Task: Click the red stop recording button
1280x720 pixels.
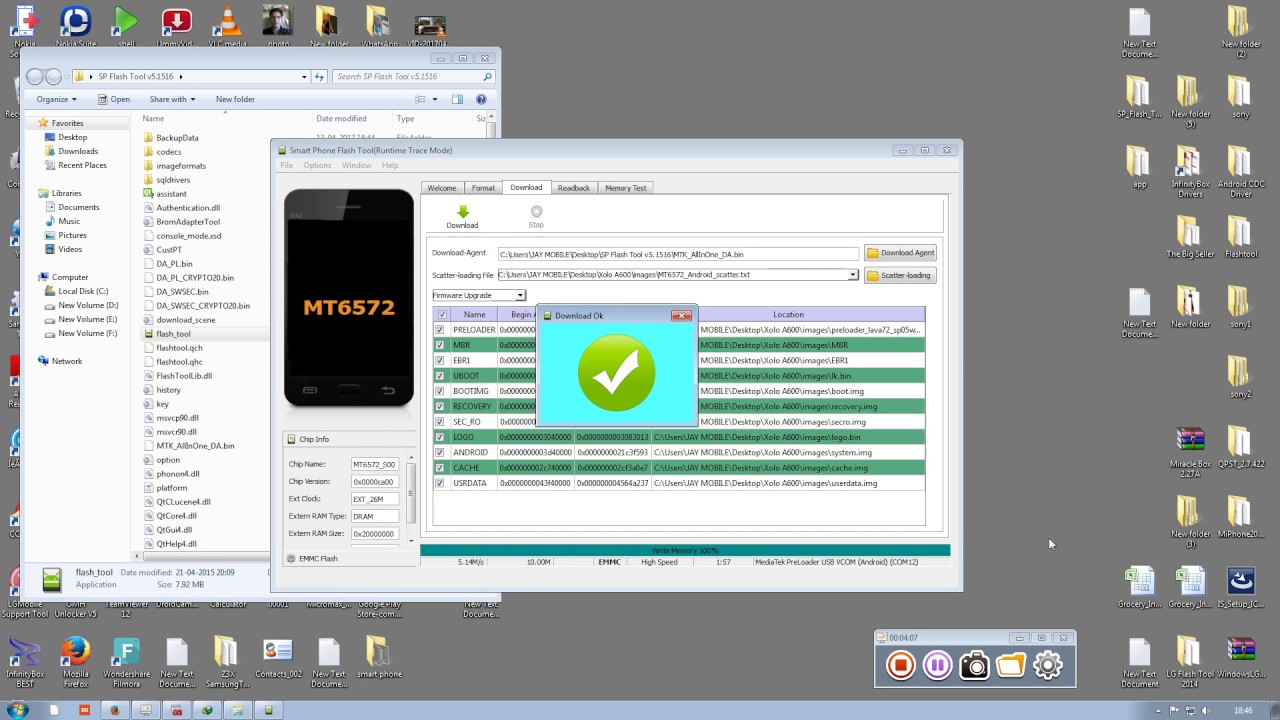Action: [901, 665]
